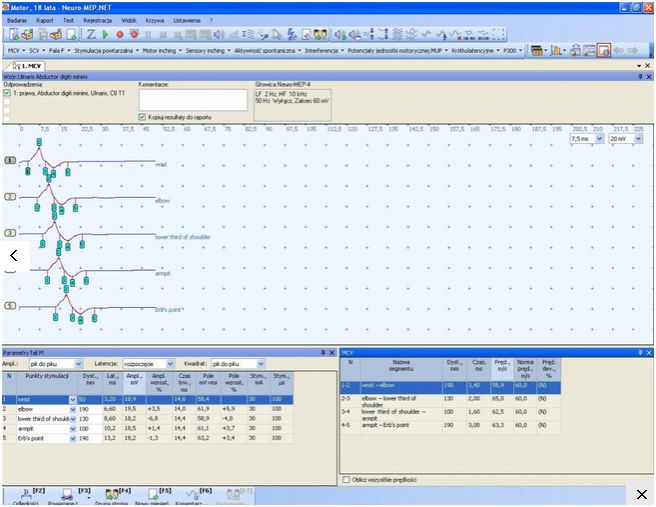Viewport: 656px width, 507px height.
Task: Click the Powtarzanie F3 icon at bottom
Action: point(65,494)
